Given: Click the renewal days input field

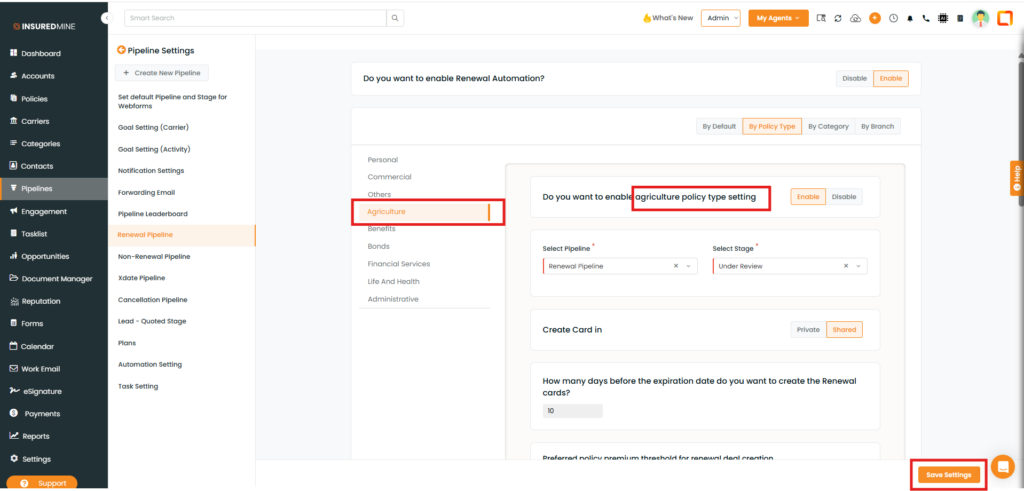Looking at the screenshot, I should [573, 411].
